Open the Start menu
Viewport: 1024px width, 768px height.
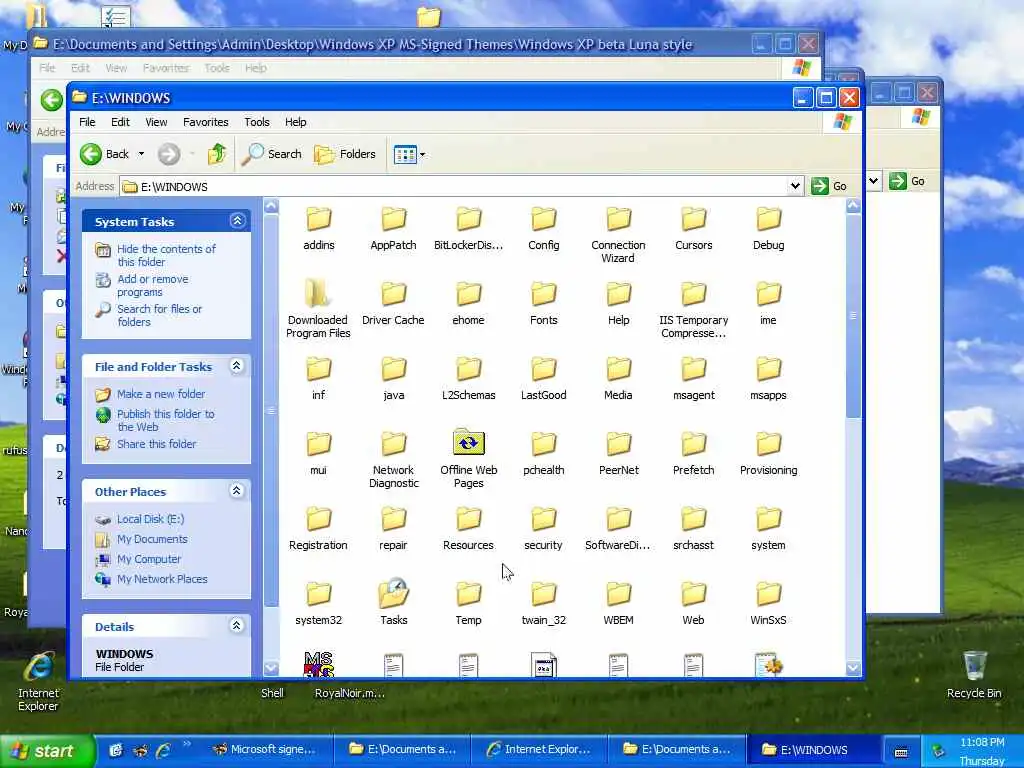[x=46, y=751]
